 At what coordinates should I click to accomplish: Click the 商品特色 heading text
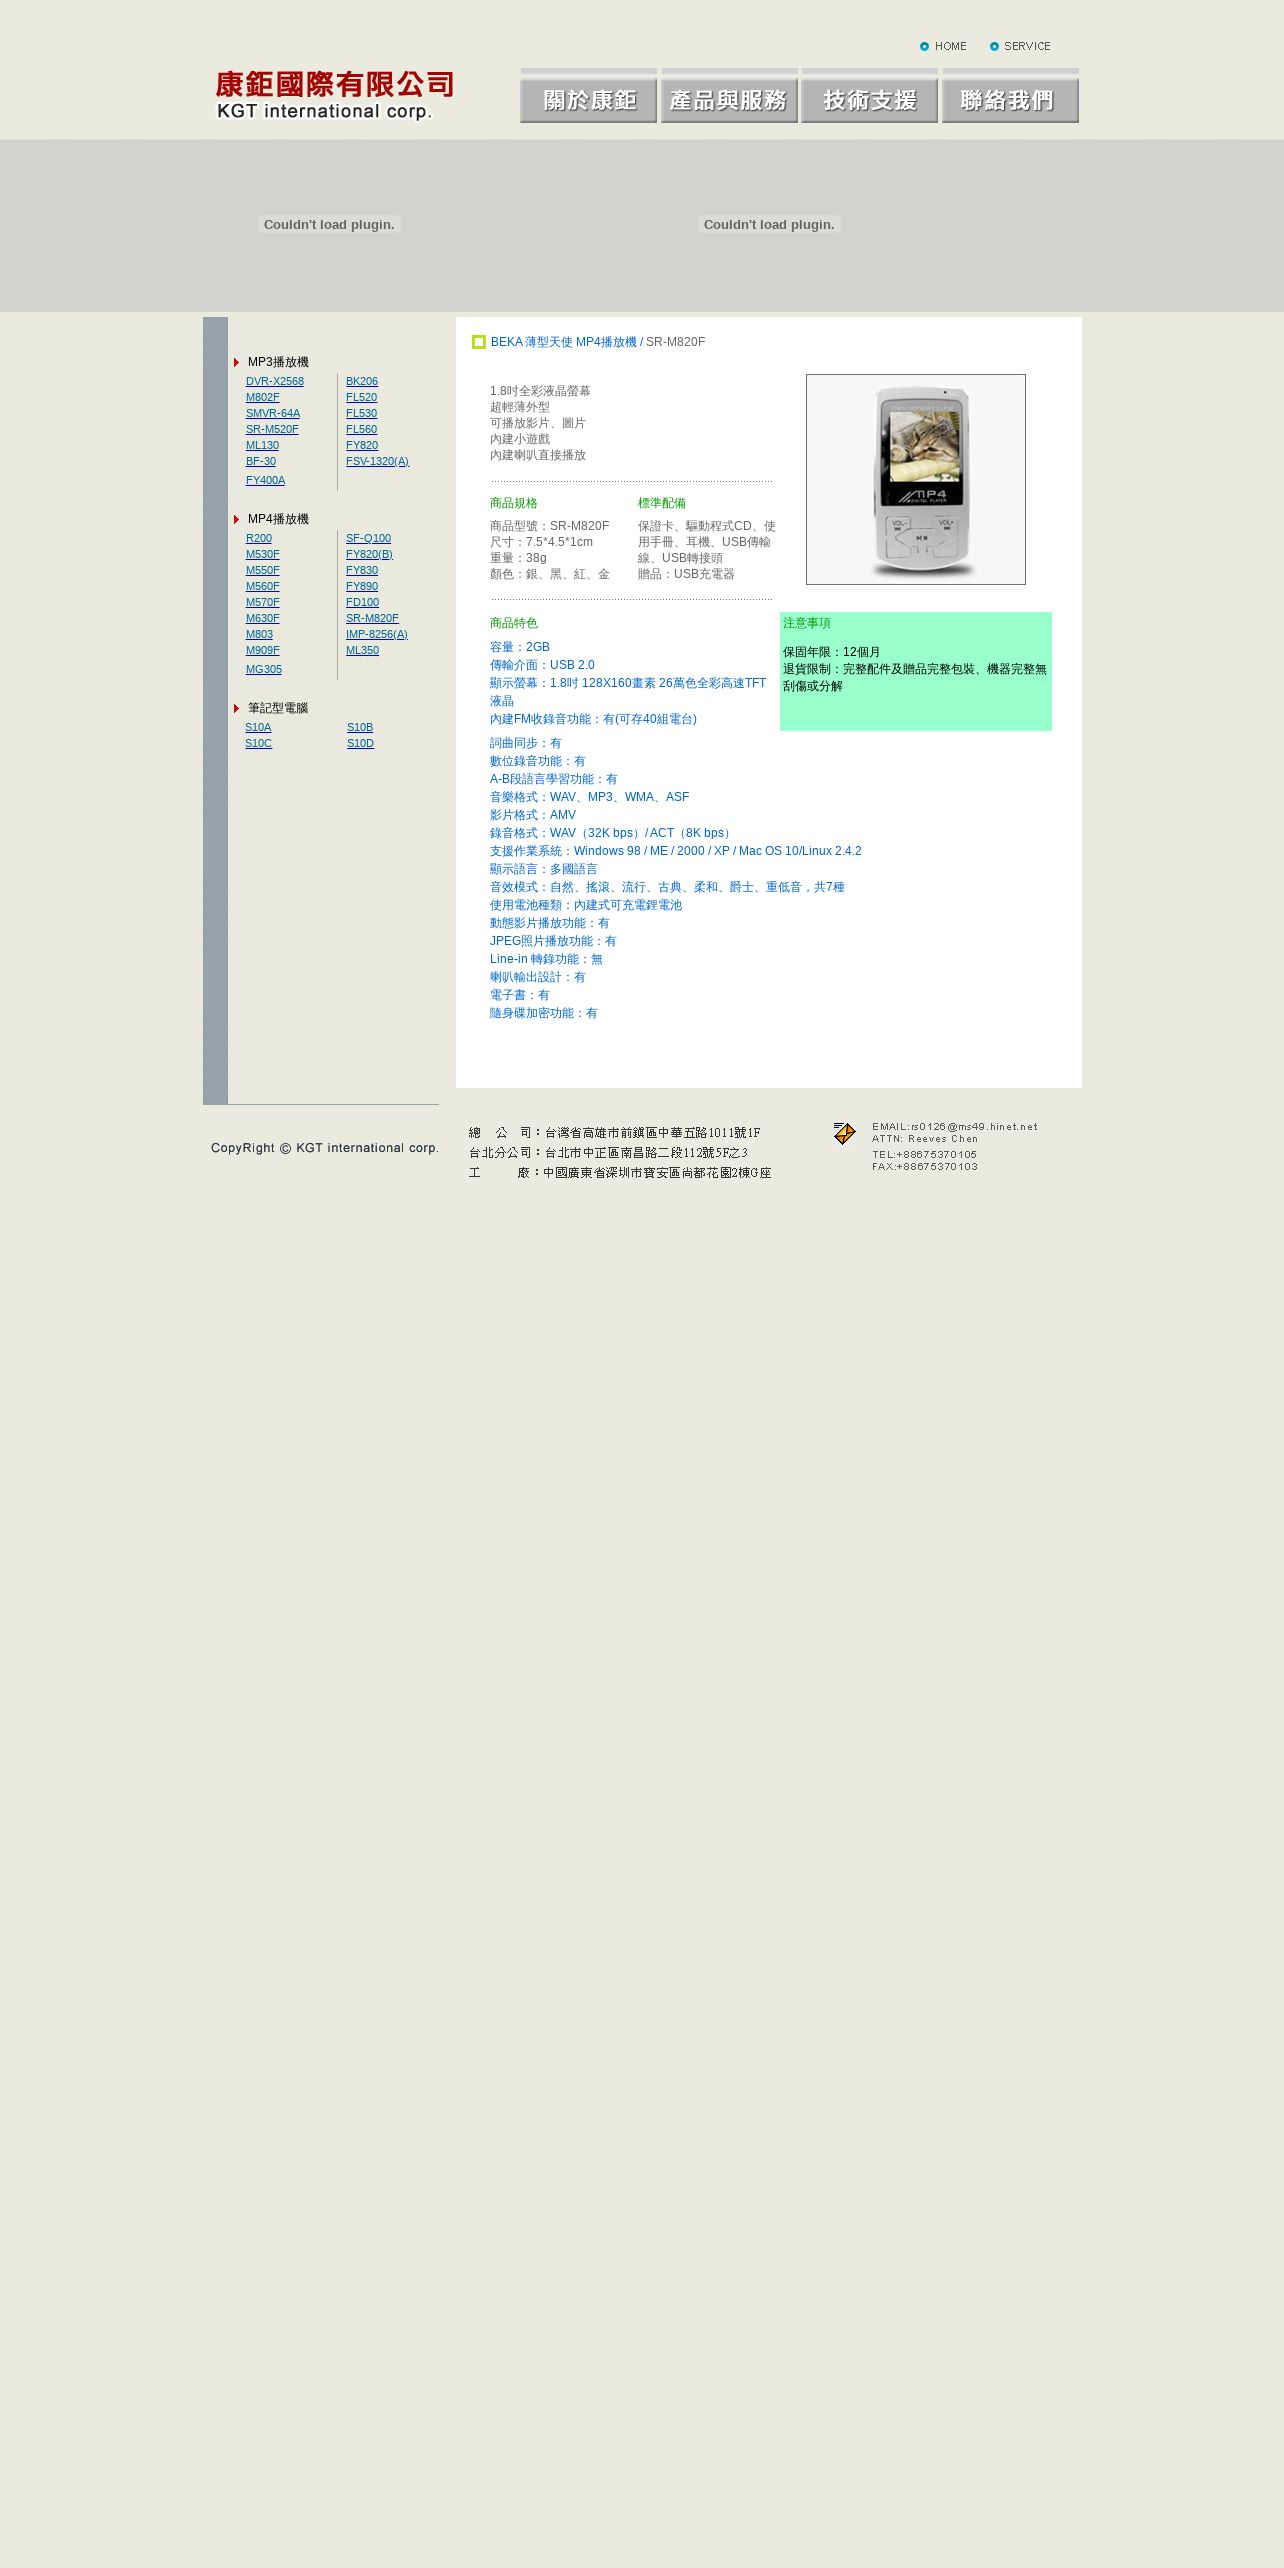click(514, 623)
